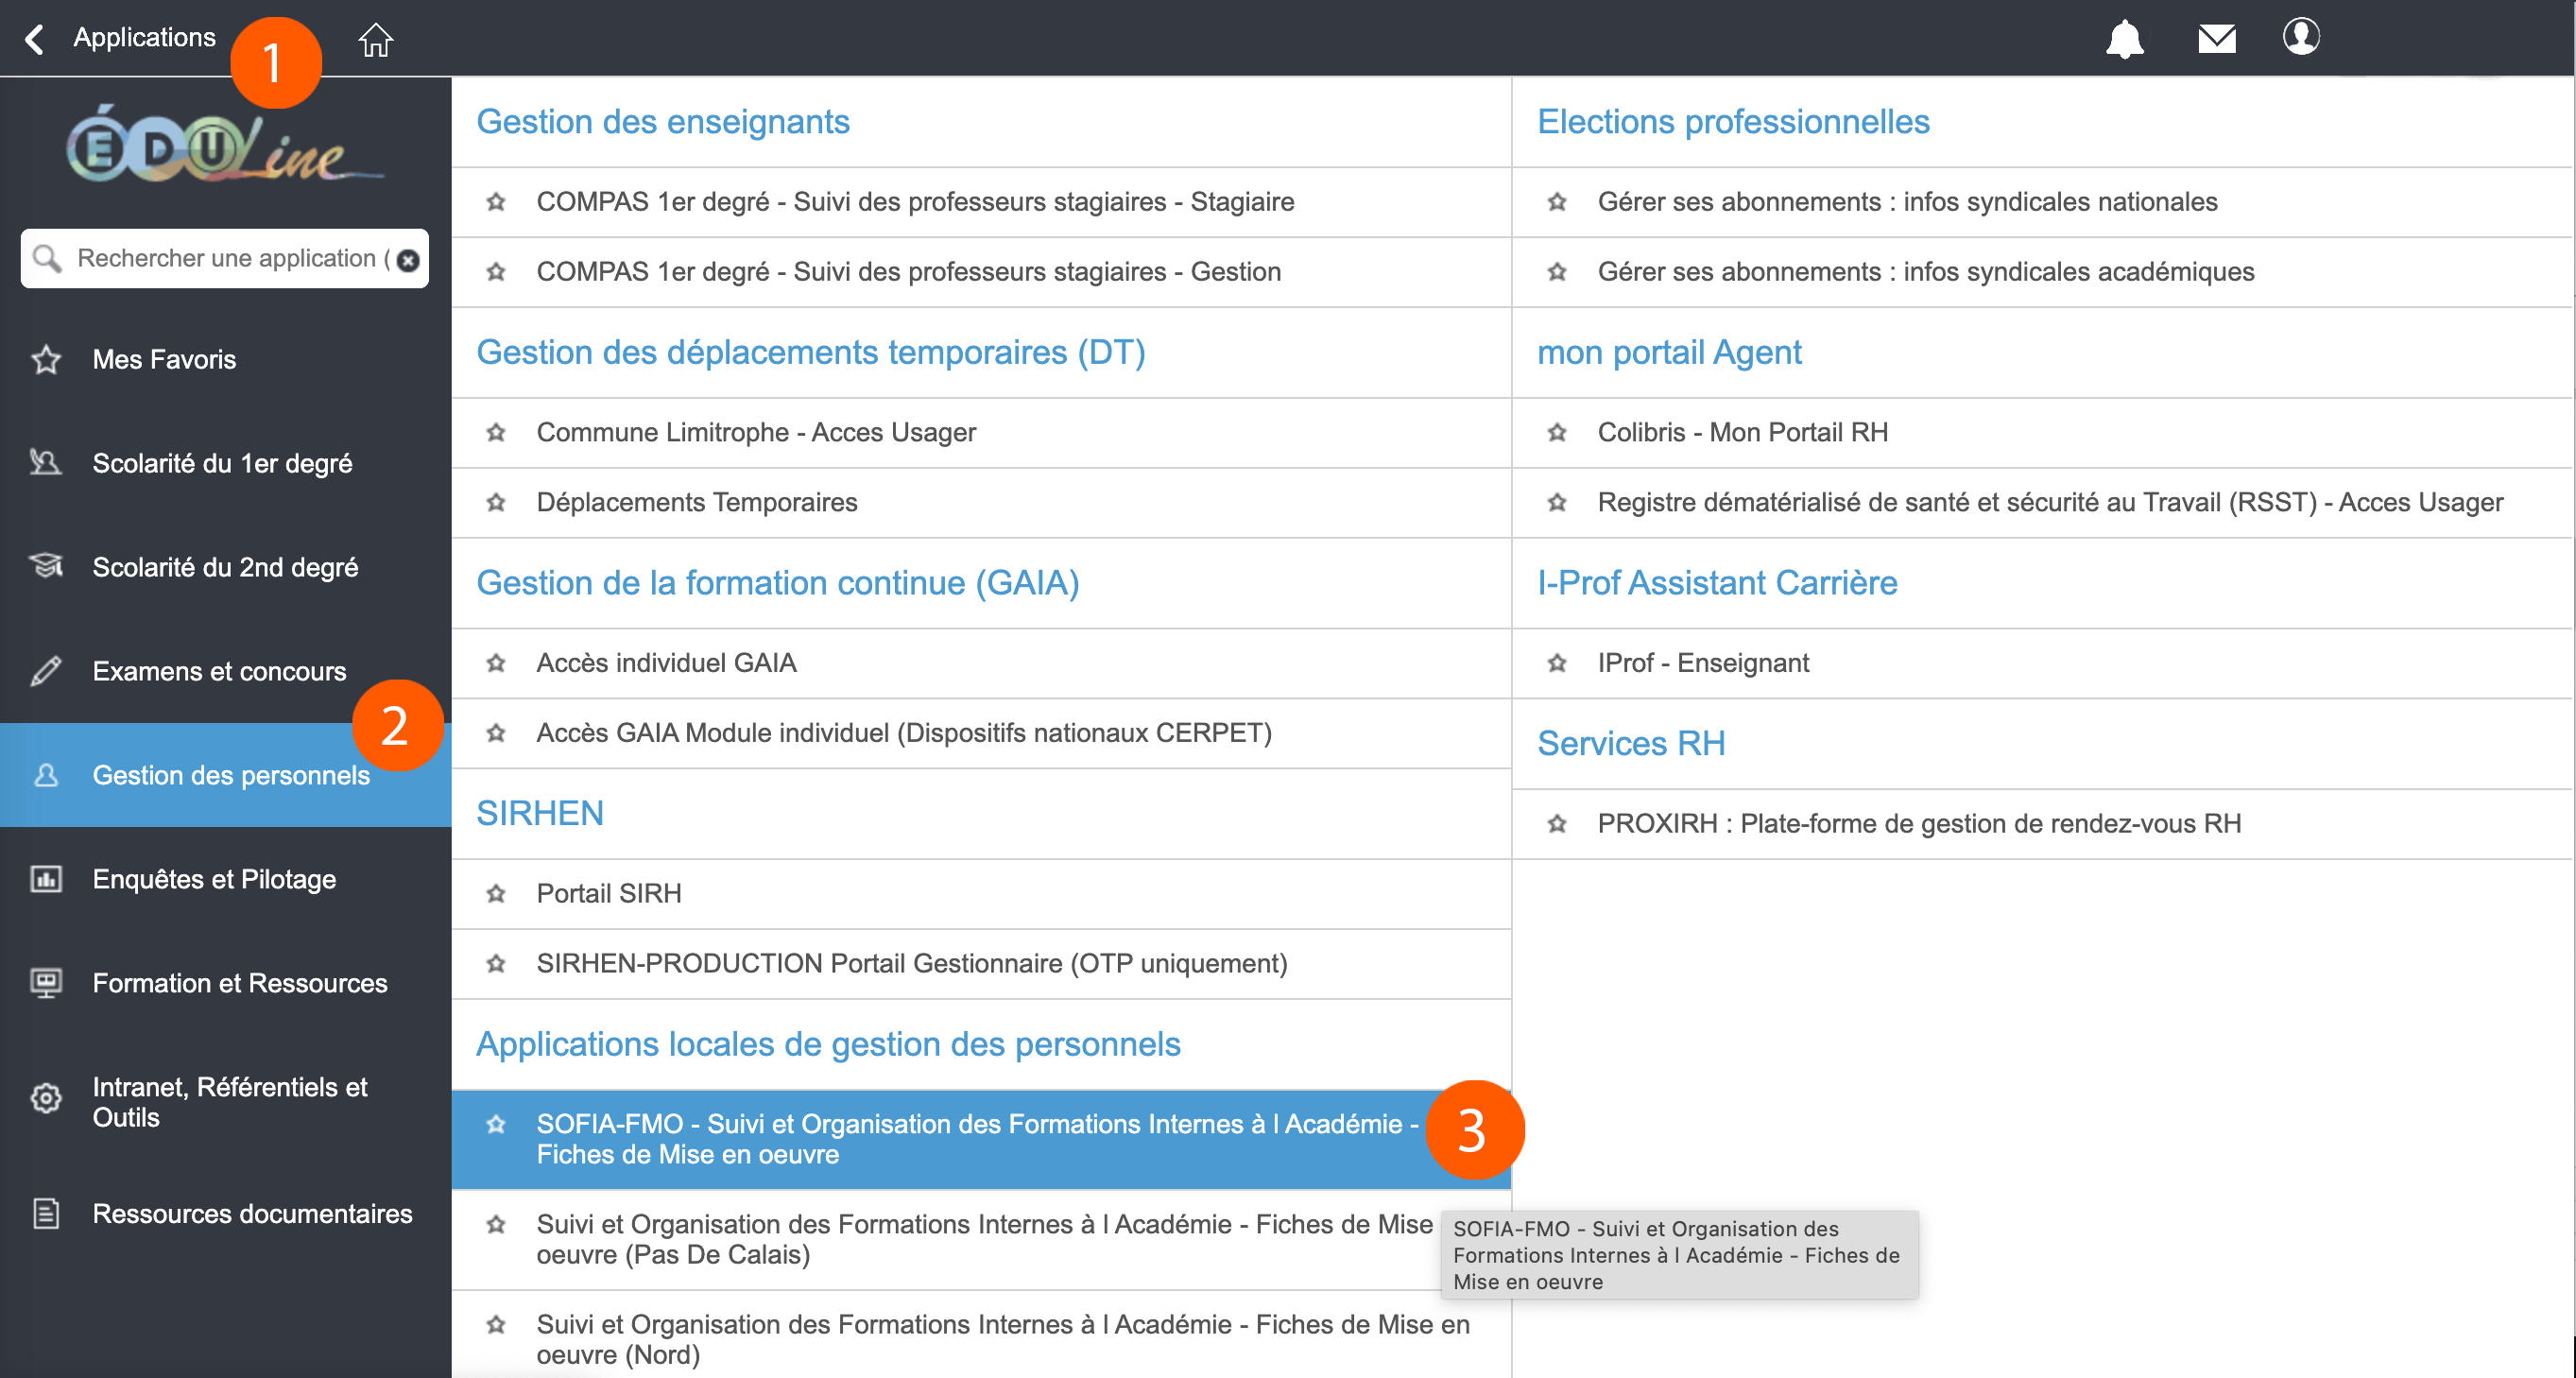
Task: Favorite COMPAS 1er degré Stagiaire with star
Action: 496,202
